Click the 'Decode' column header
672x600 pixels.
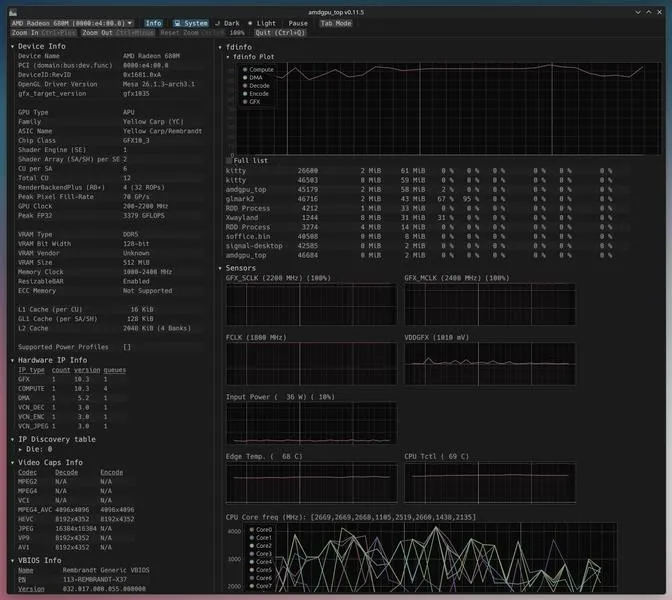click(x=66, y=472)
